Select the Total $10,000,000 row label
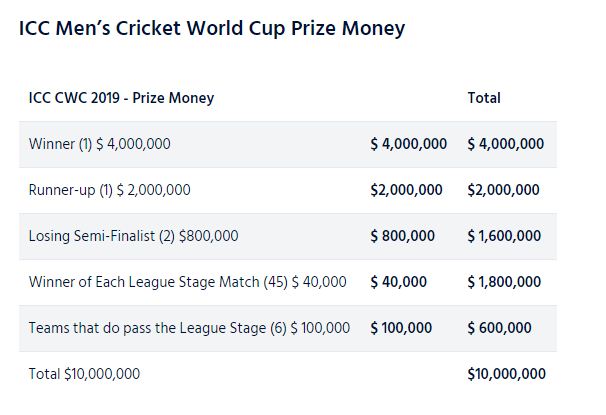Viewport: 606px width, 415px height. point(84,374)
